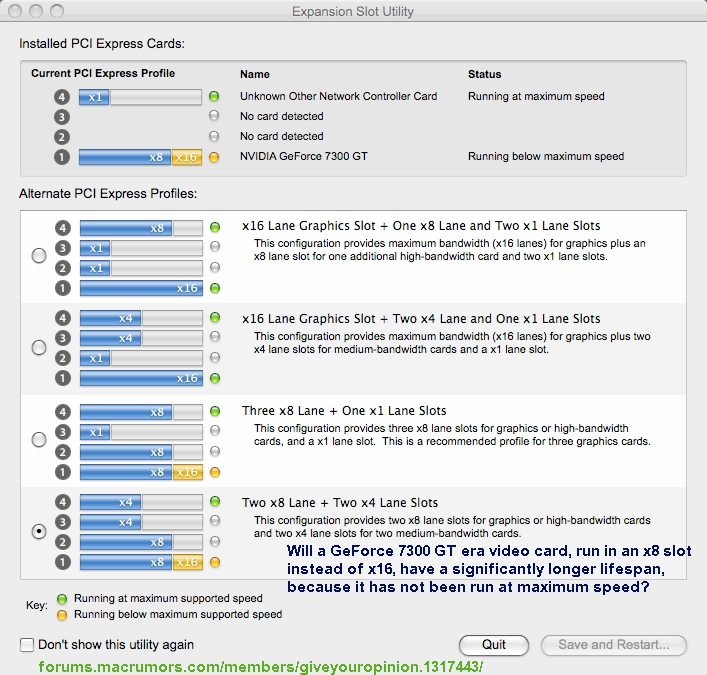Click gray status light beside first No card detected
707x675 pixels.
pos(214,115)
